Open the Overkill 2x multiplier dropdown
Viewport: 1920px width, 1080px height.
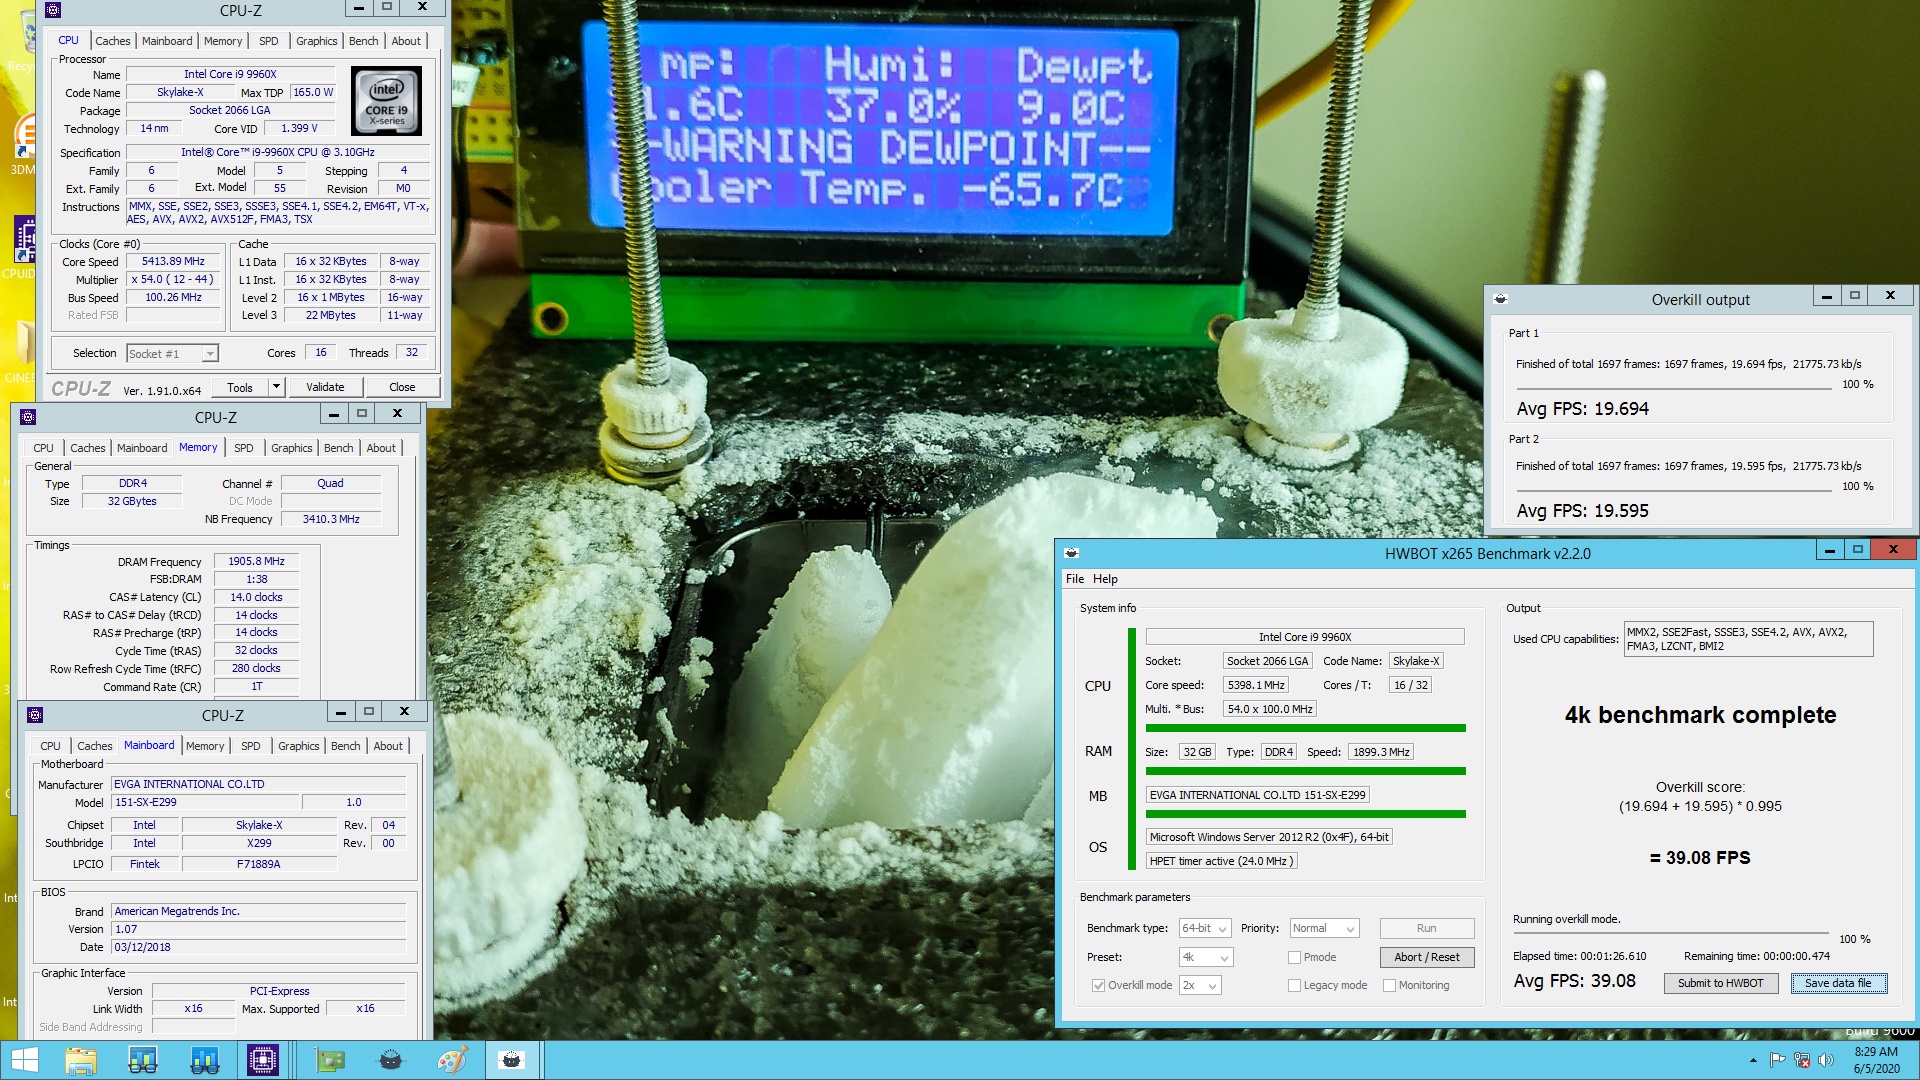coord(1200,985)
